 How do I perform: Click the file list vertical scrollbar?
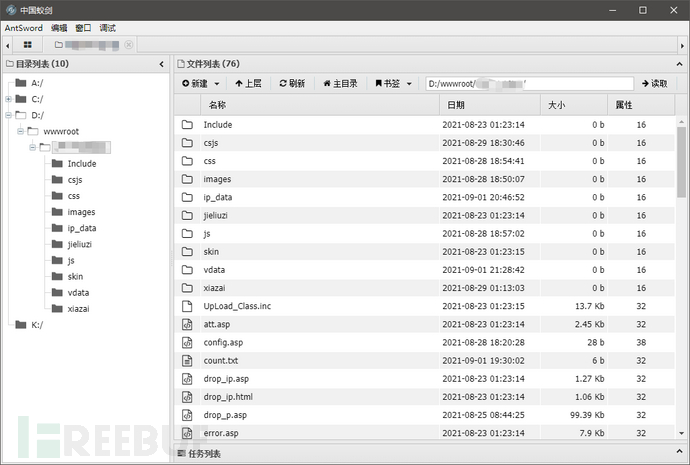tap(681, 162)
